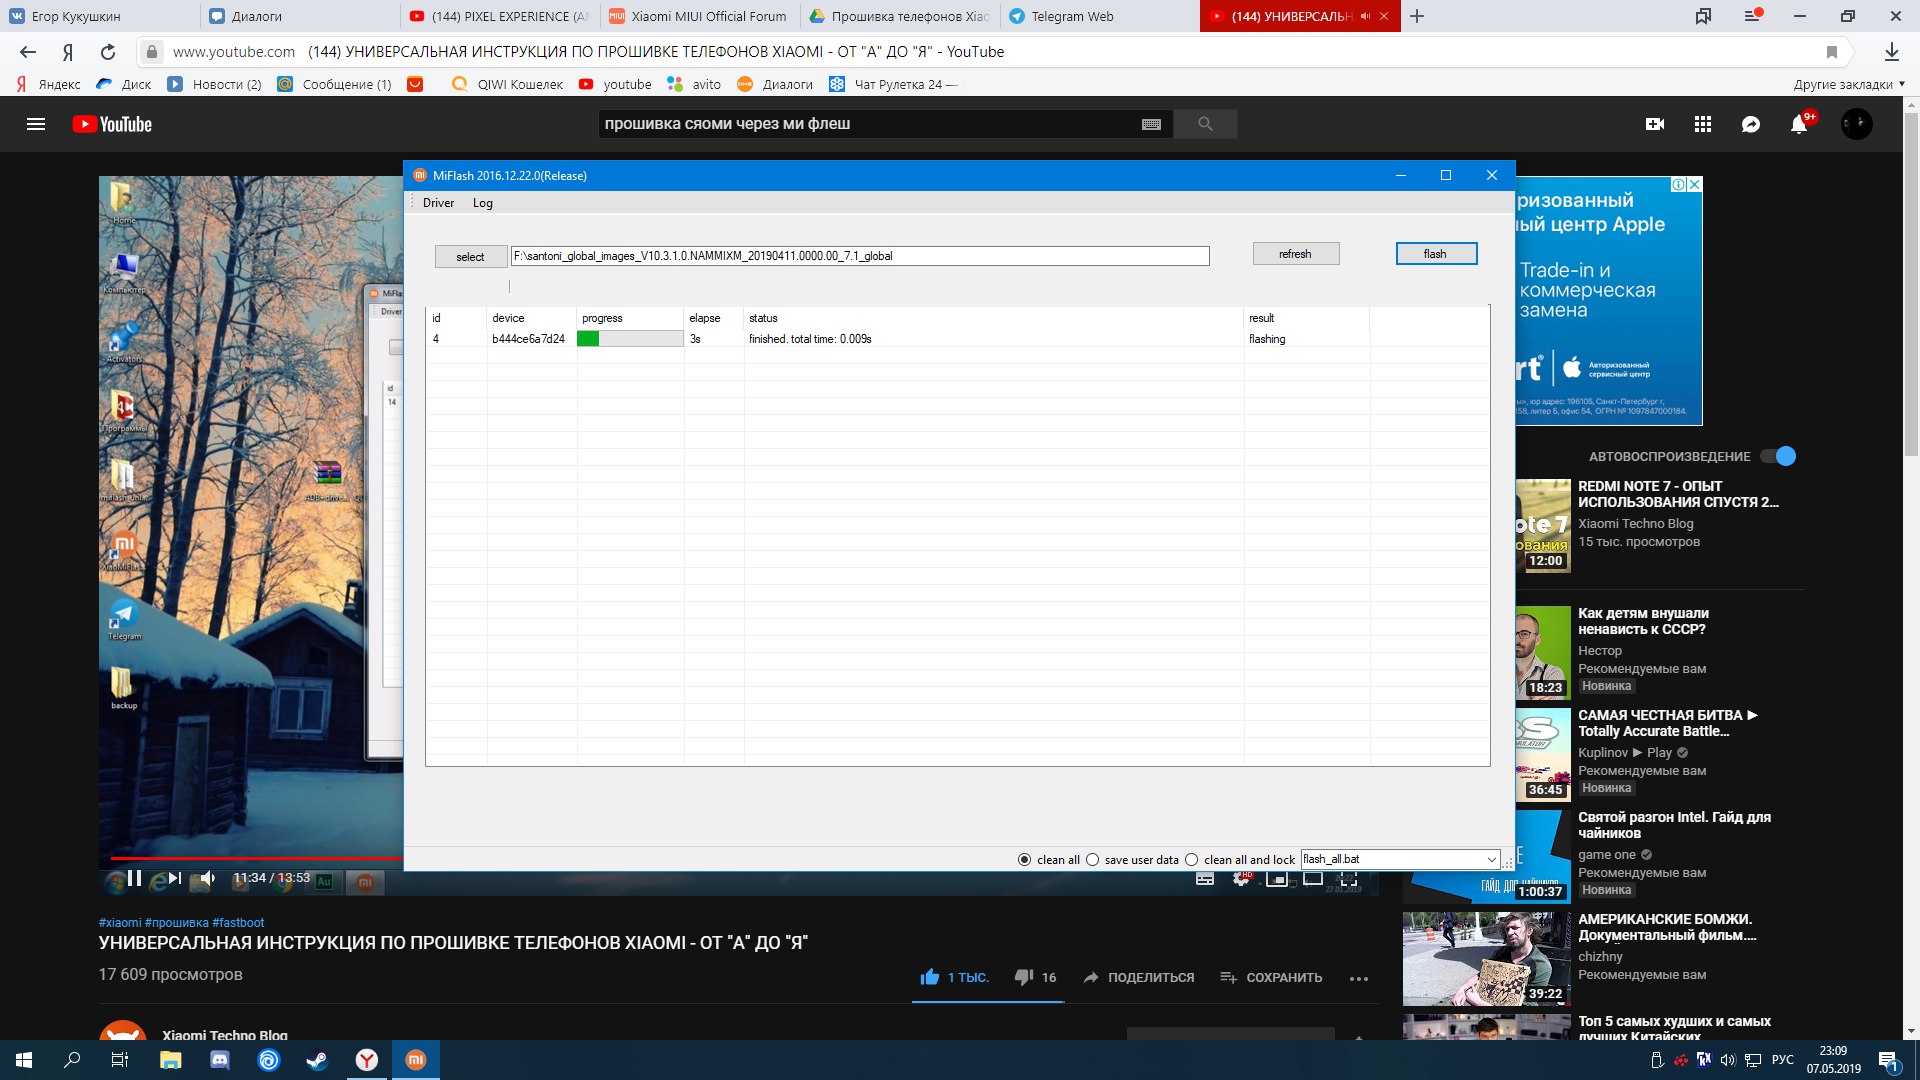Screen dimensions: 1920x1080
Task: Go to the YouTube home logo
Action: point(112,124)
